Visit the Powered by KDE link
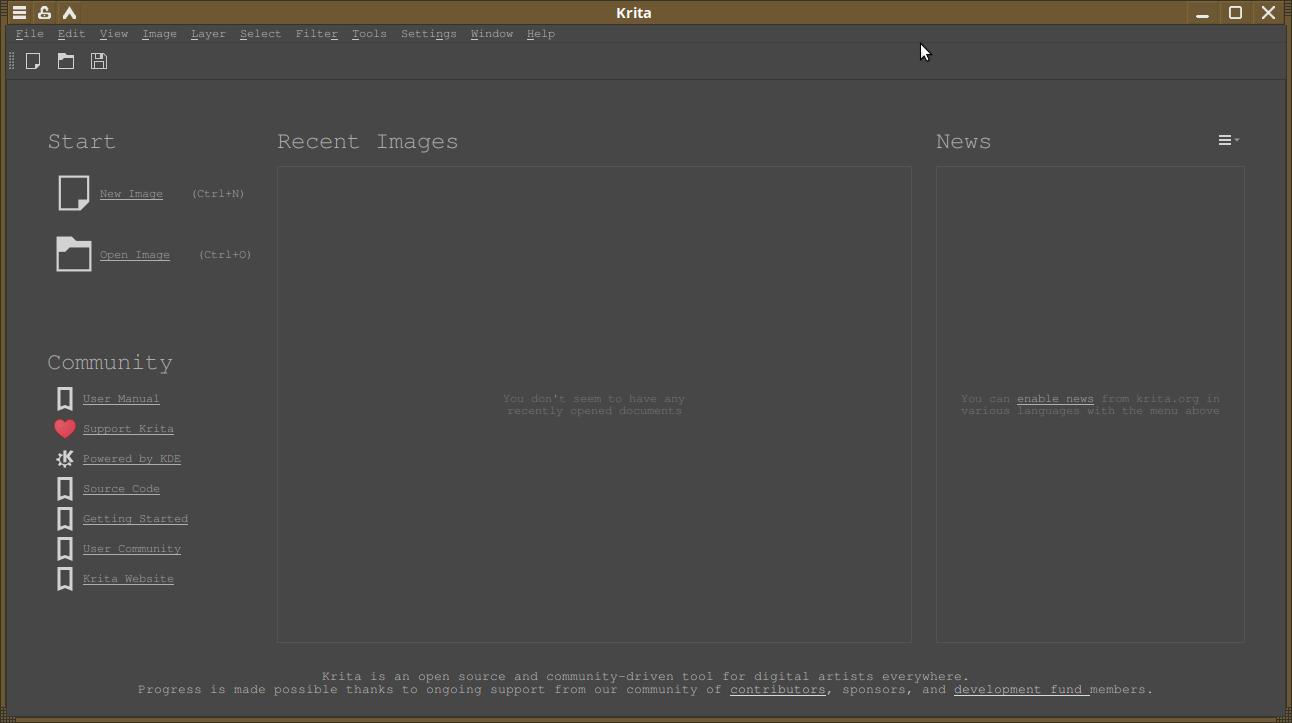 click(132, 459)
